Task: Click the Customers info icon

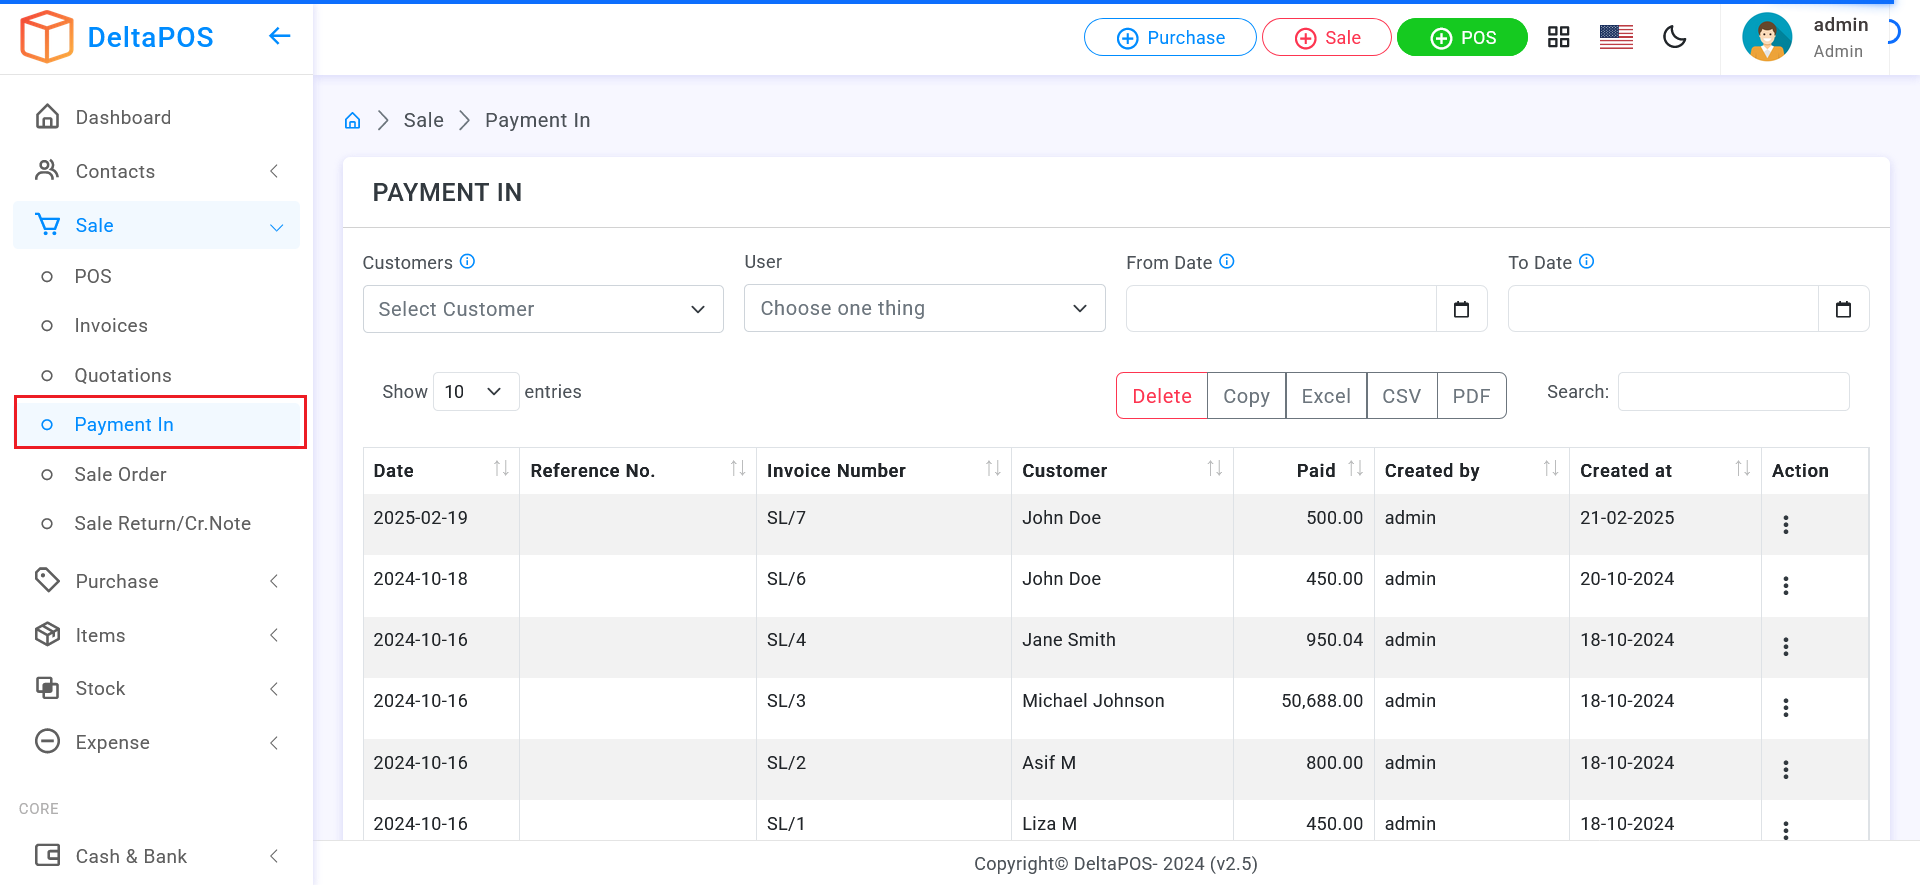Action: click(467, 262)
